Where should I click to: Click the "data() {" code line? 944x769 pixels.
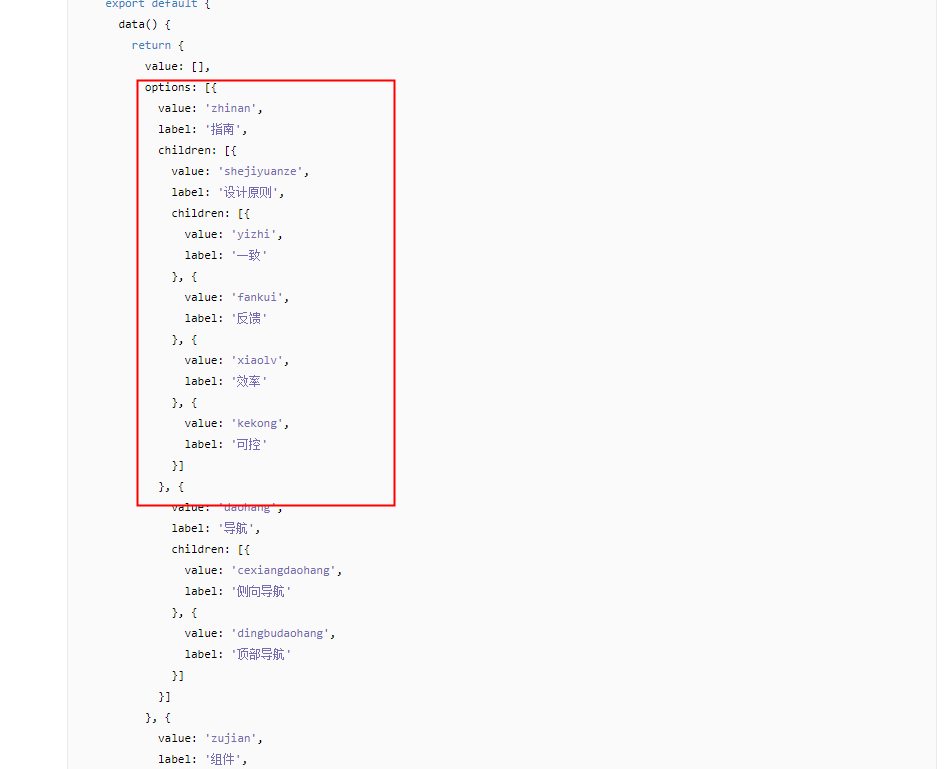tap(144, 25)
